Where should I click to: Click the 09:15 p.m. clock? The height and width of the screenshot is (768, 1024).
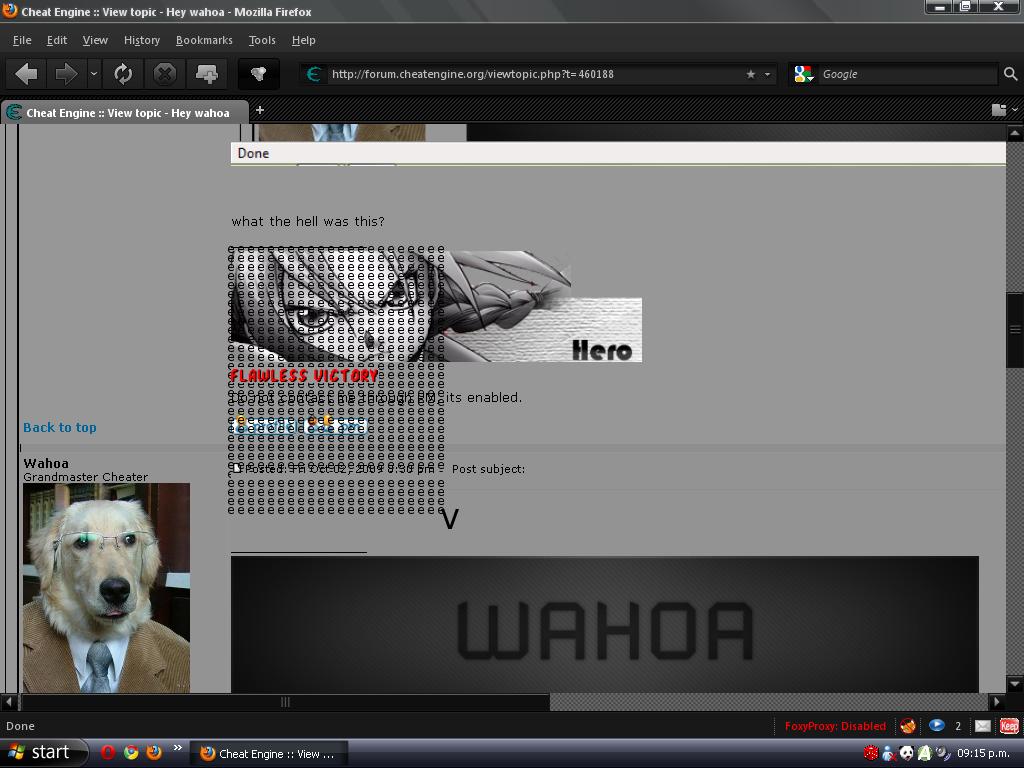pos(984,753)
